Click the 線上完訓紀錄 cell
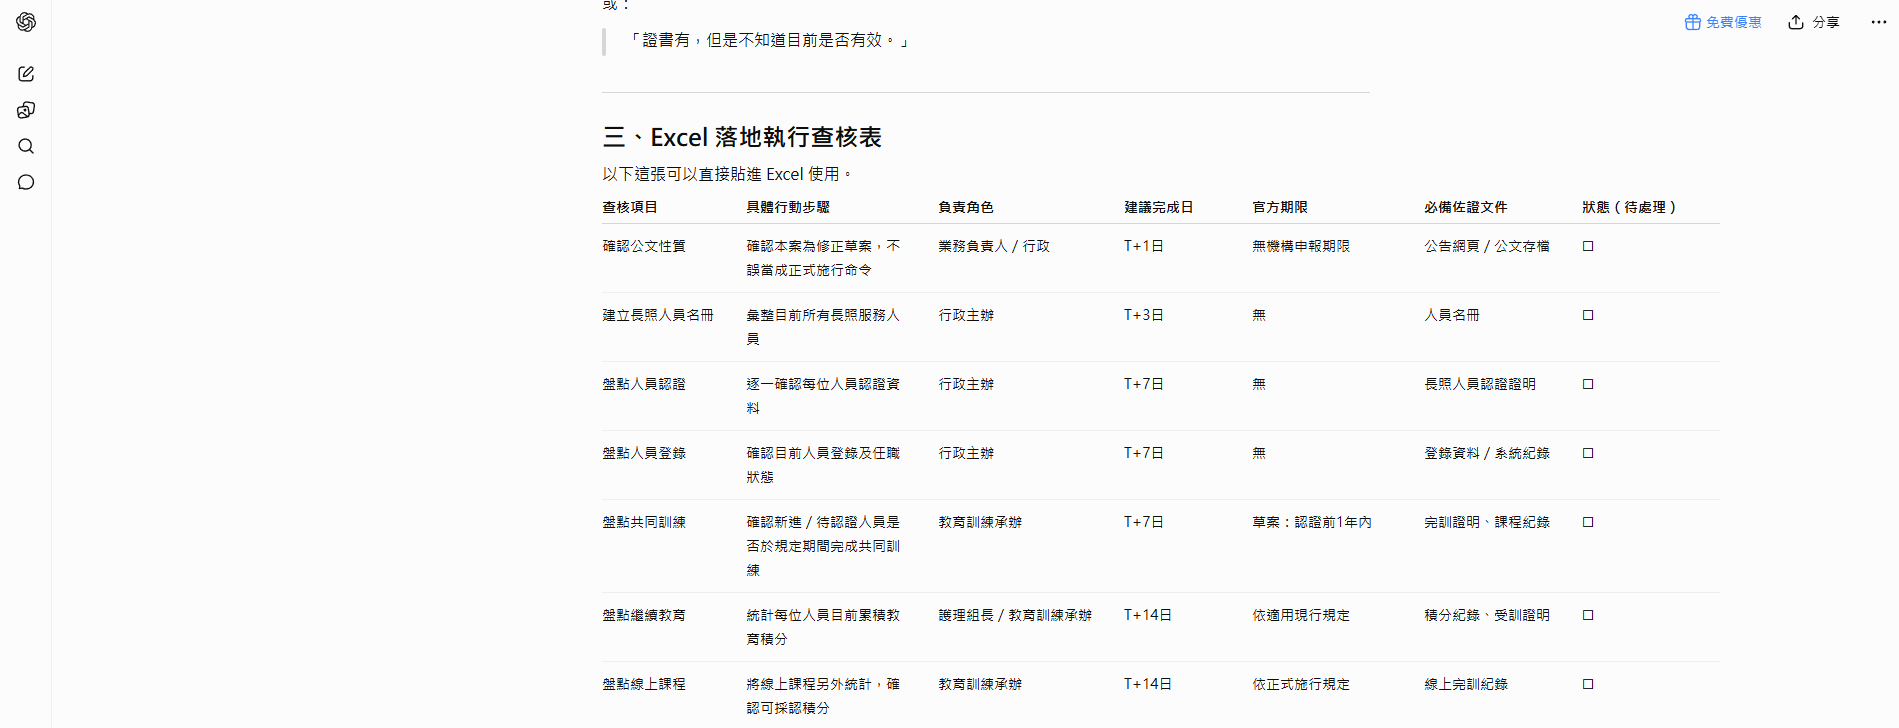Image resolution: width=1899 pixels, height=728 pixels. coord(1466,684)
